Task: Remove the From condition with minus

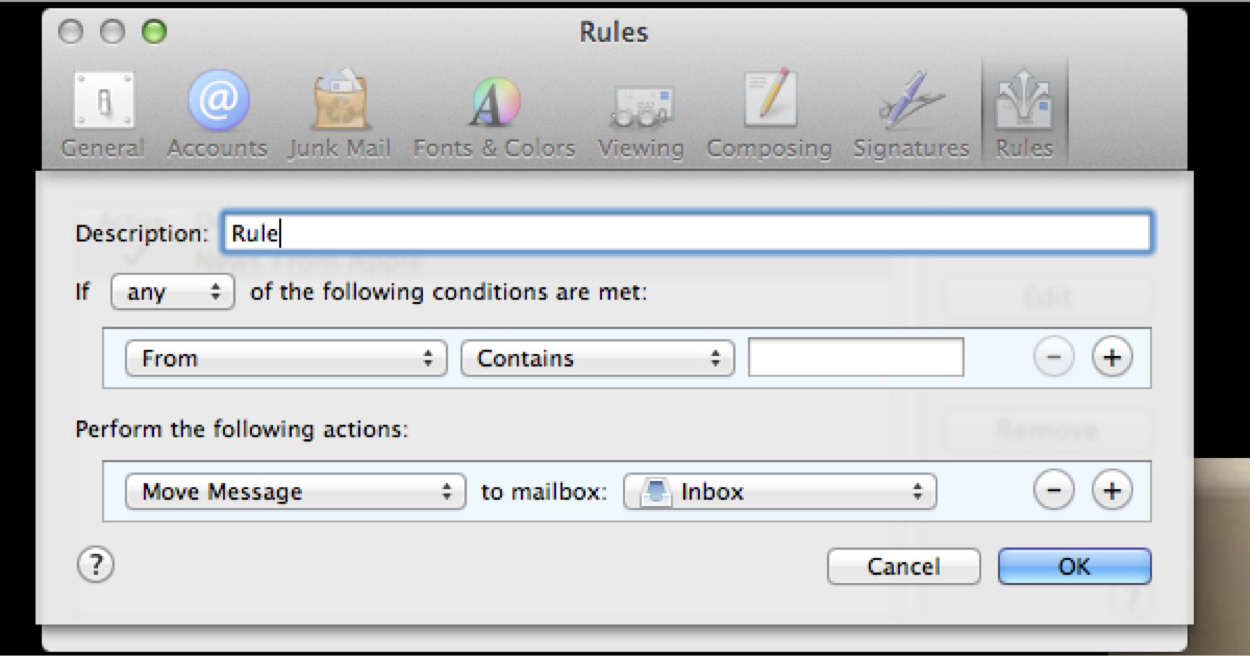Action: pos(1053,358)
